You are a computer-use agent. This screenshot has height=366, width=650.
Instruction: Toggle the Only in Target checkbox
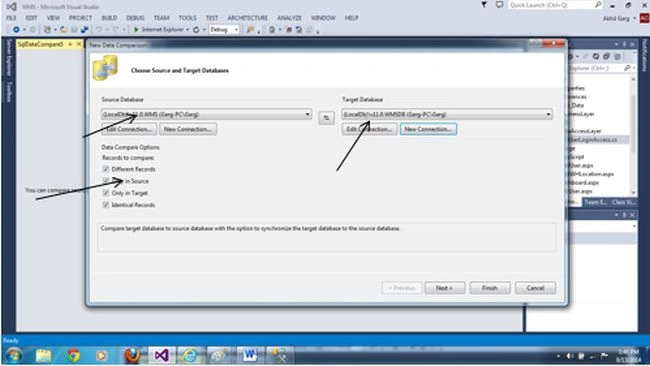pyautogui.click(x=106, y=193)
